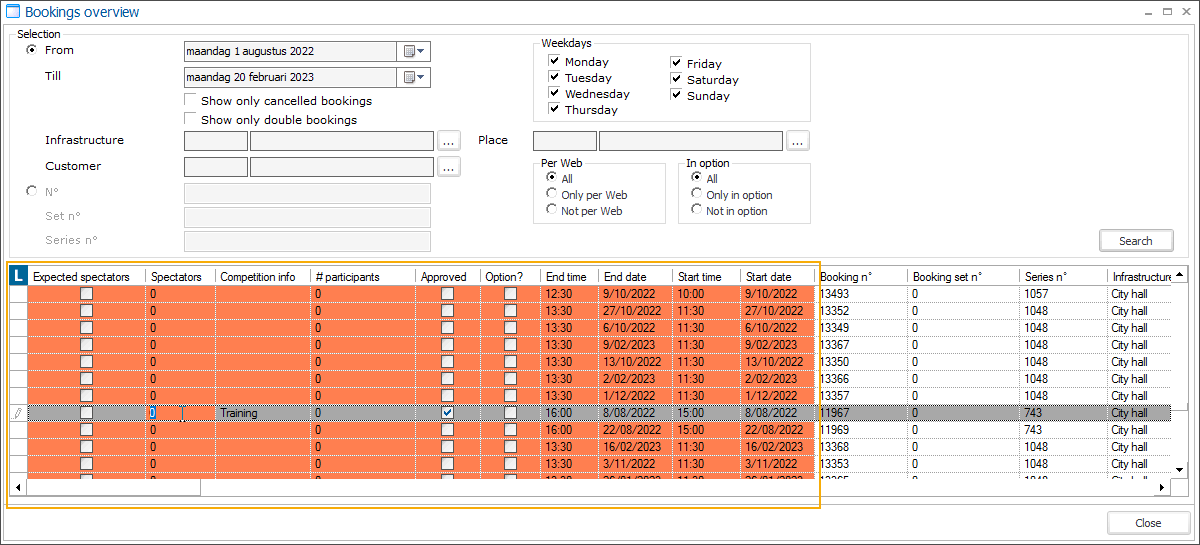Image resolution: width=1200 pixels, height=545 pixels.
Task: Select the N° radio button
Action: [32, 190]
